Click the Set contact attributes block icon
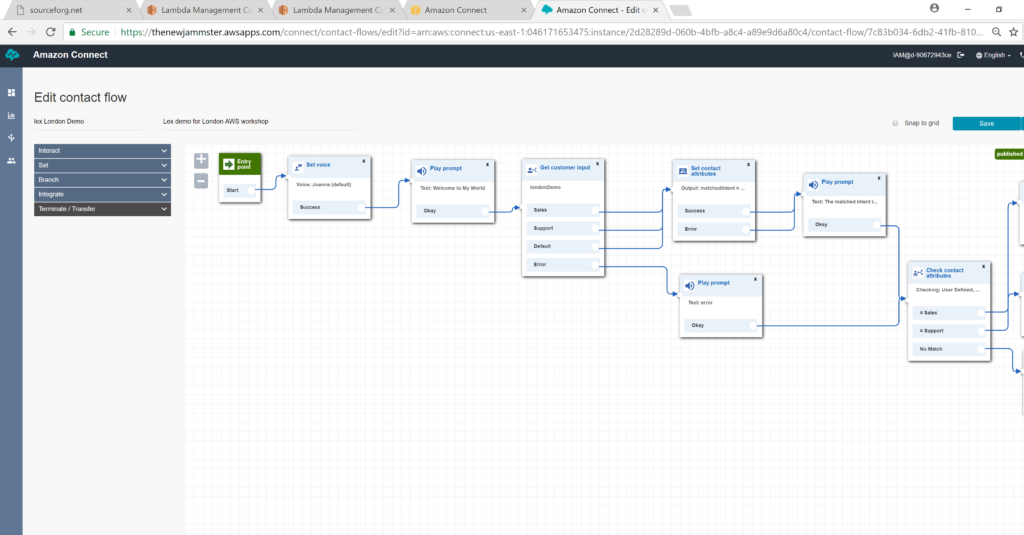Screen dimensions: 1024x535 (682, 171)
